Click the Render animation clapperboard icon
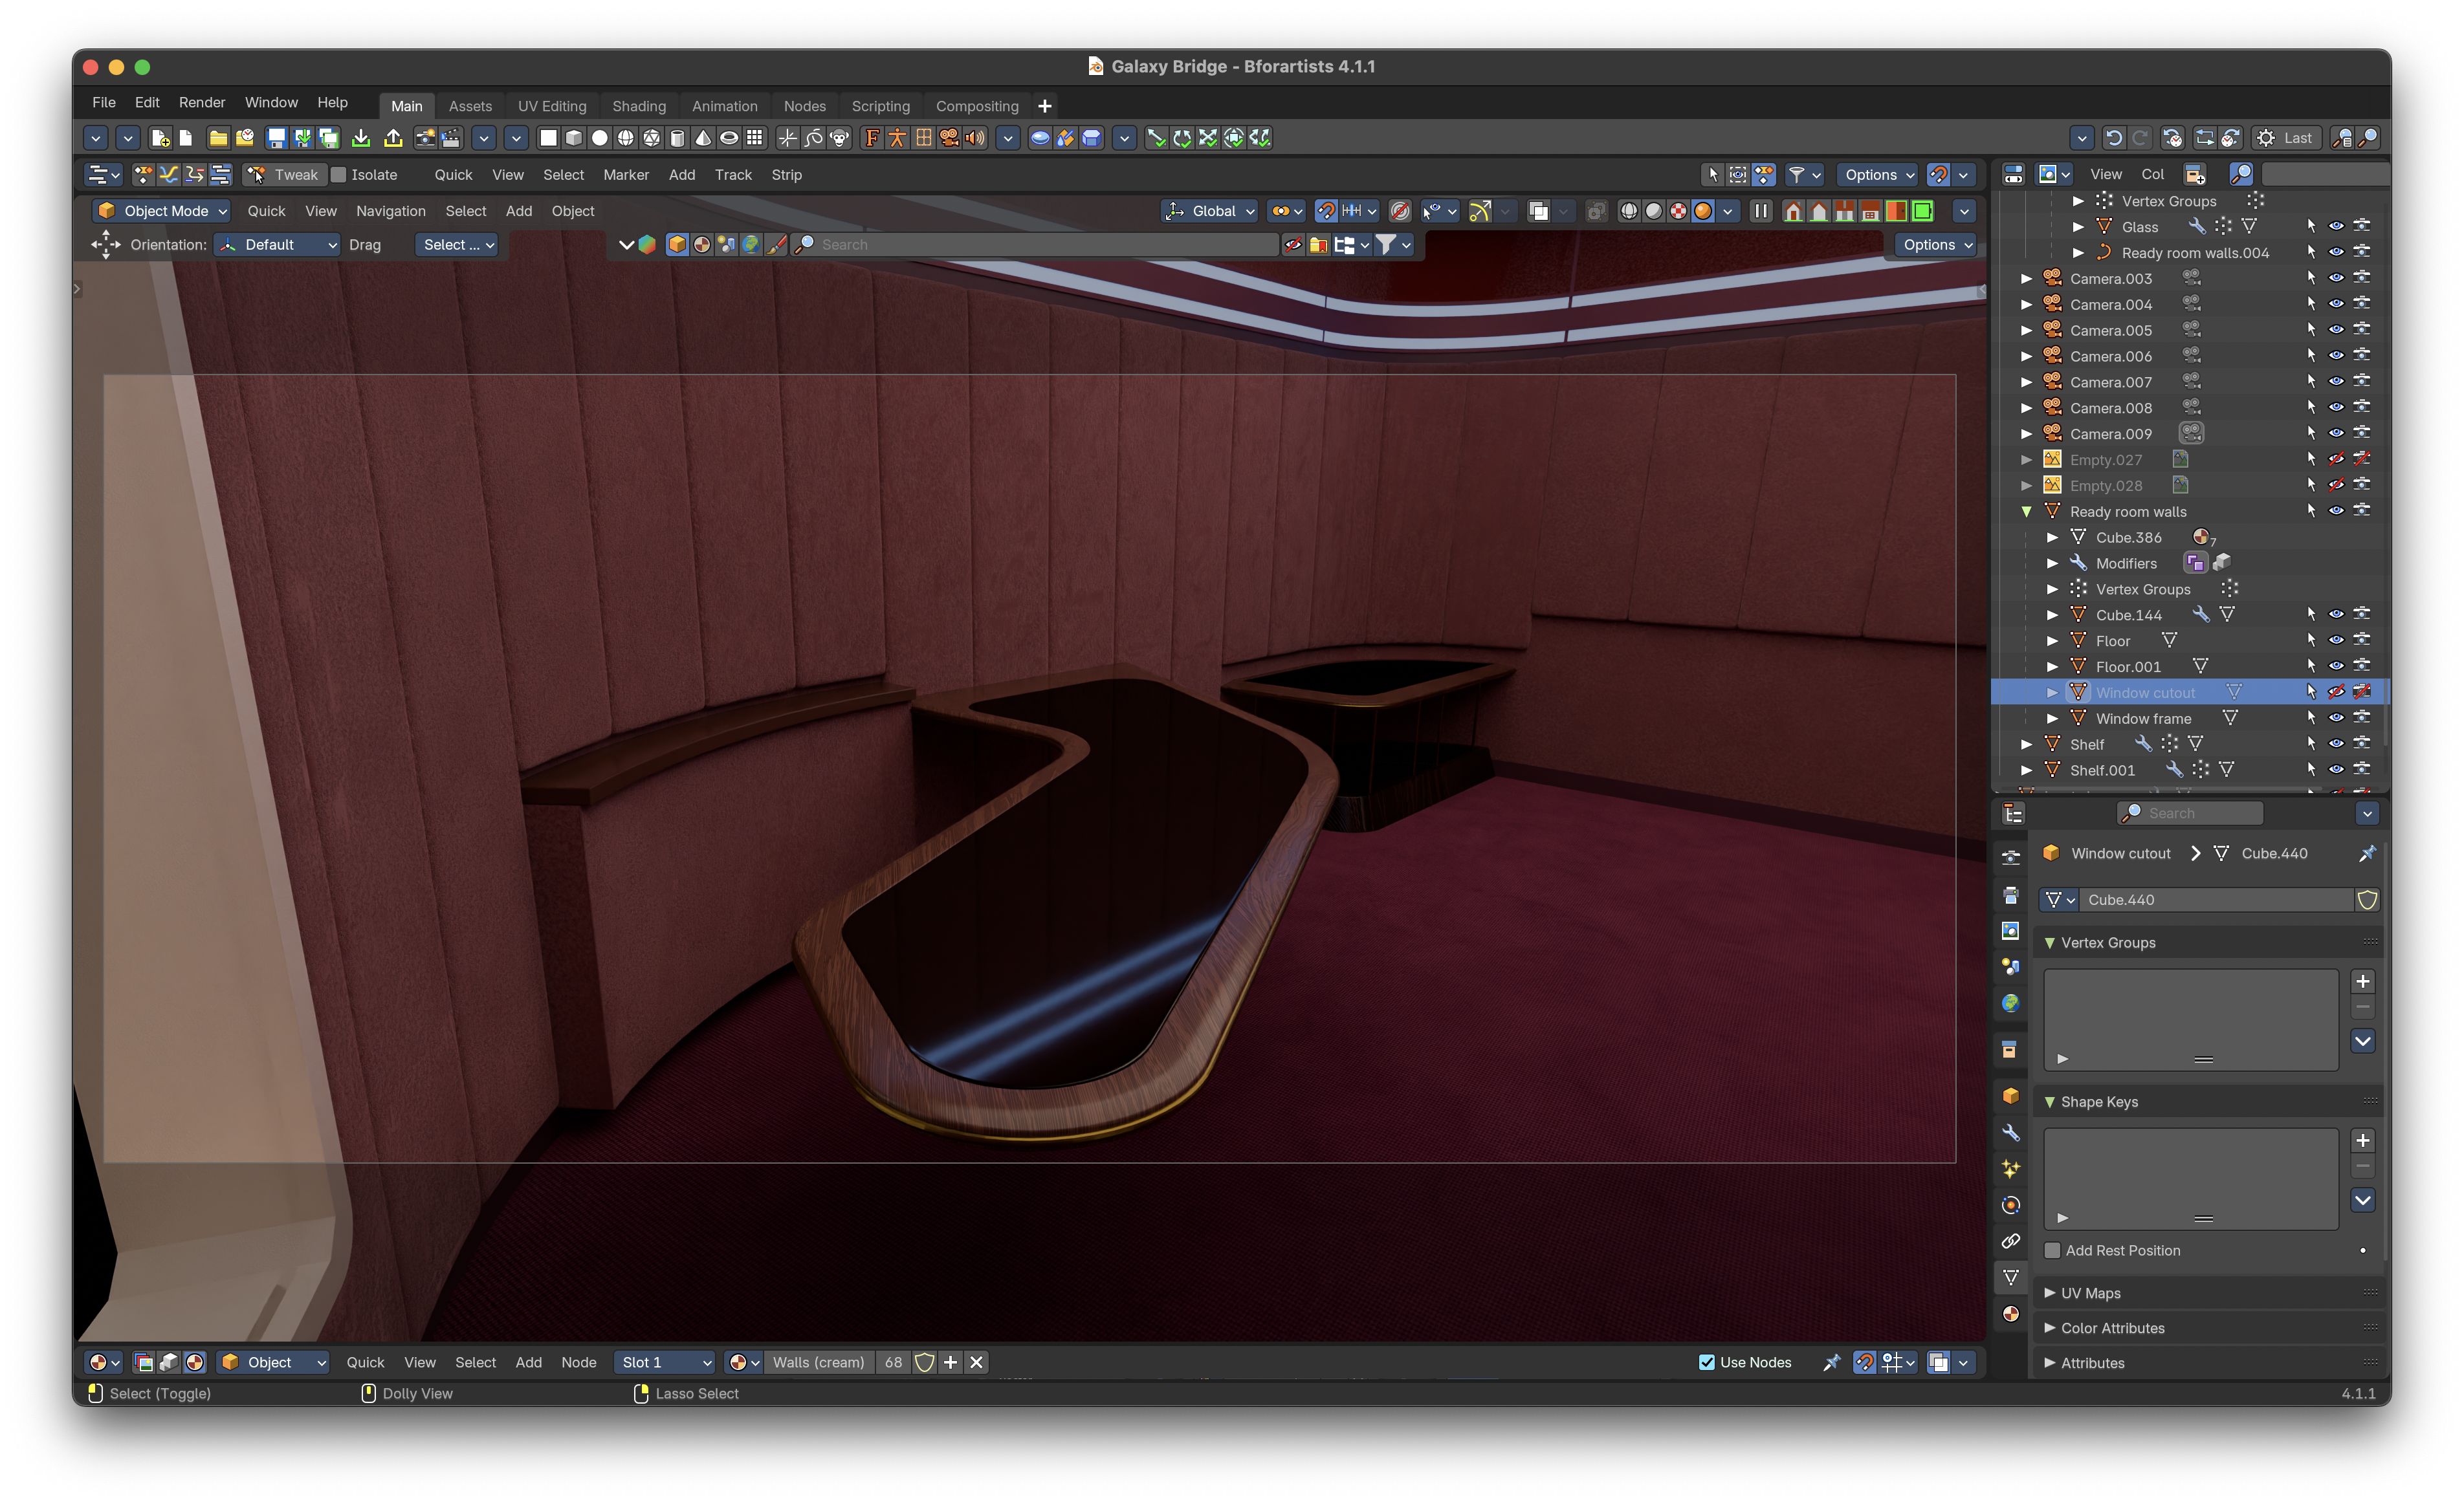Viewport: 2464px width, 1502px height. [451, 138]
